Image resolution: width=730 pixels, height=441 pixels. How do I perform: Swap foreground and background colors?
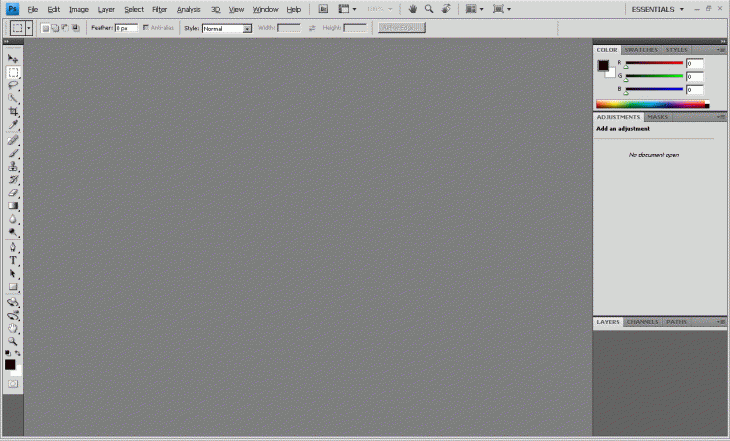point(18,353)
